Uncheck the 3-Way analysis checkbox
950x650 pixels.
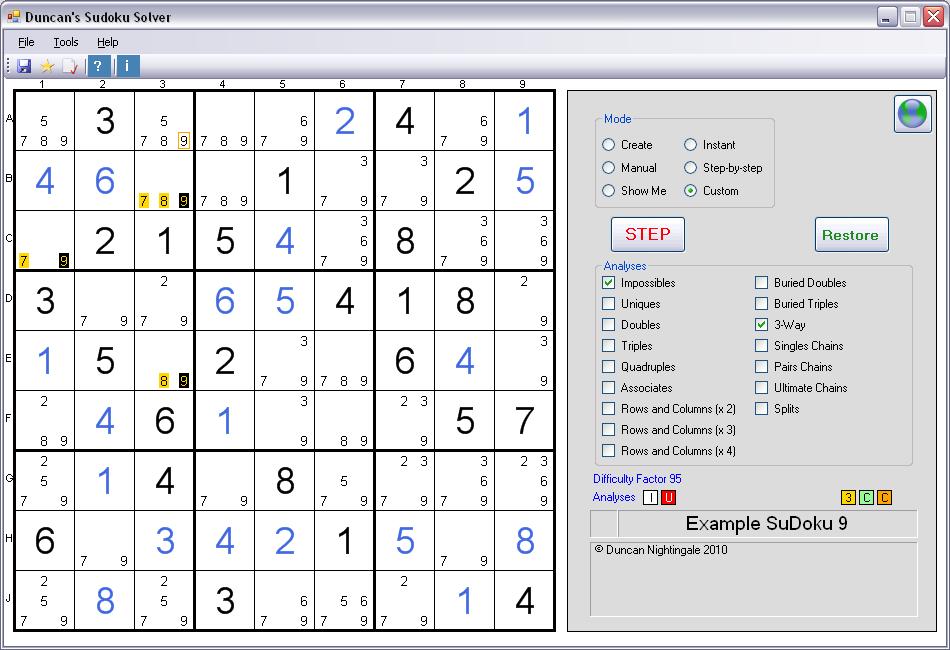point(762,325)
